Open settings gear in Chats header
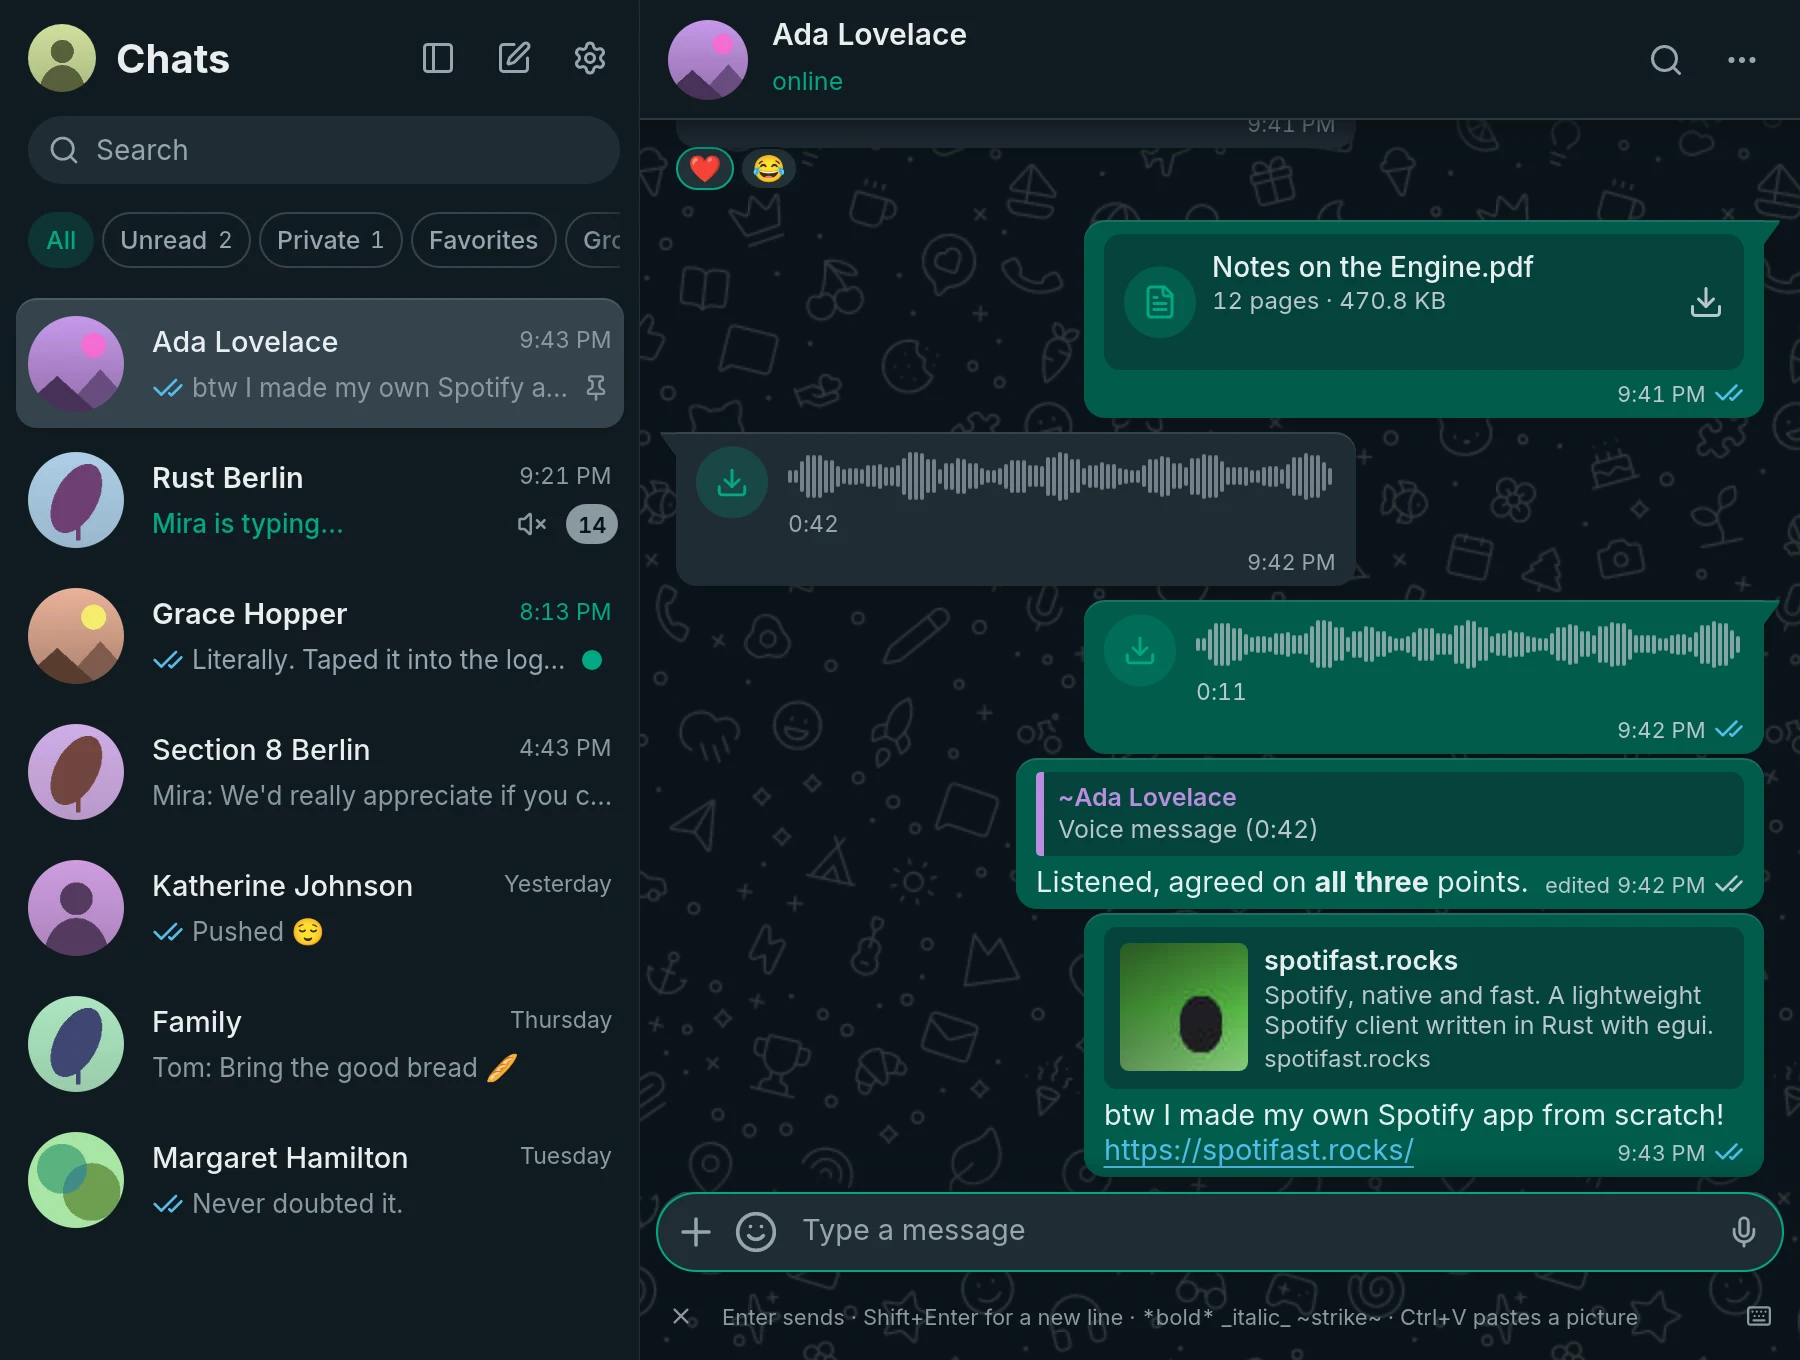 (590, 58)
